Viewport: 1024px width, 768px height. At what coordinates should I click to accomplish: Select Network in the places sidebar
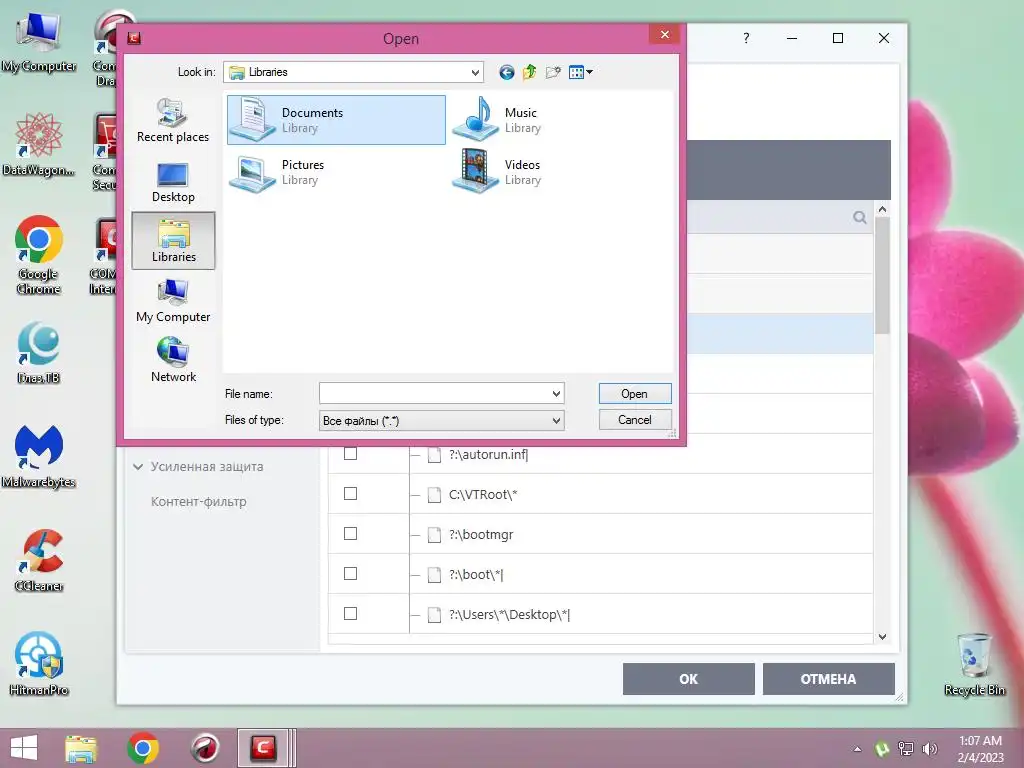(x=173, y=360)
